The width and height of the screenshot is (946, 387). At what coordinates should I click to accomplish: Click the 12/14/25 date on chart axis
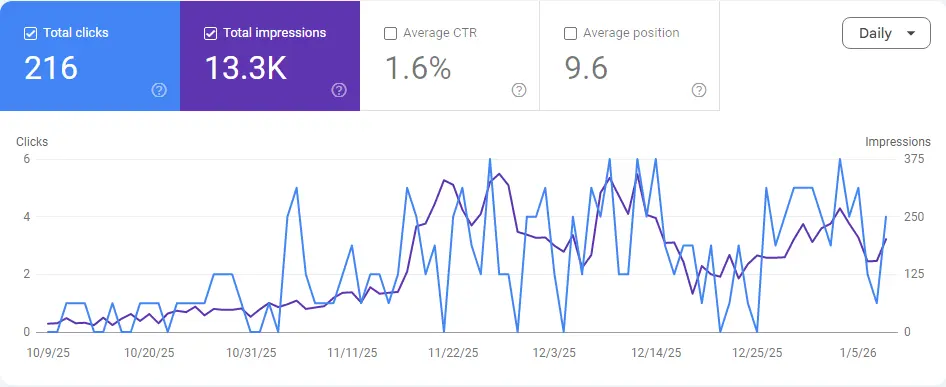(x=656, y=353)
